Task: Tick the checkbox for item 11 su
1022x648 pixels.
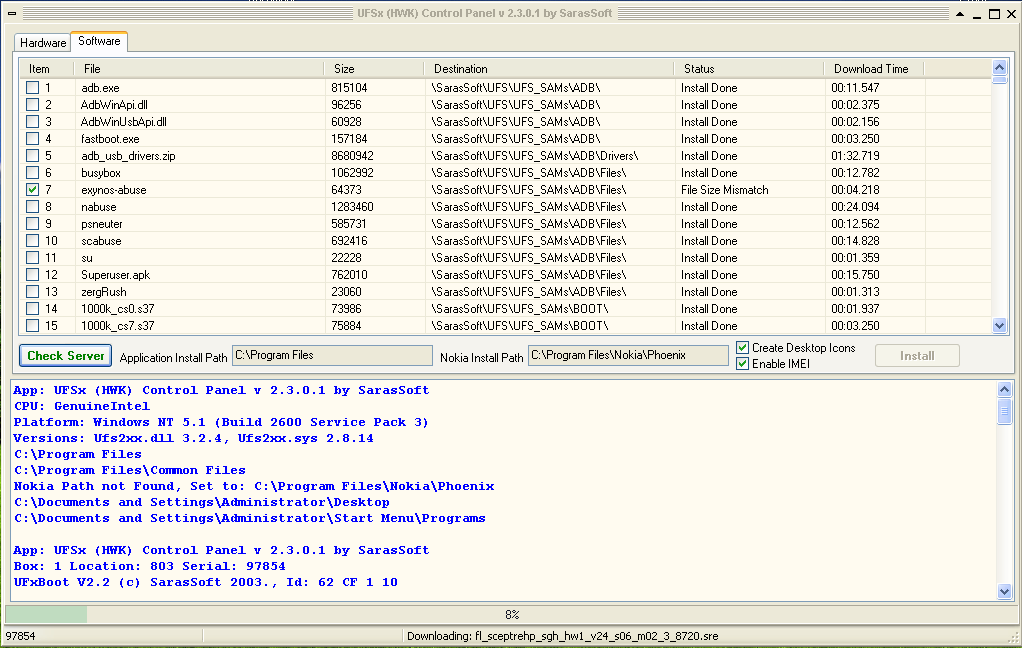Action: 33,258
